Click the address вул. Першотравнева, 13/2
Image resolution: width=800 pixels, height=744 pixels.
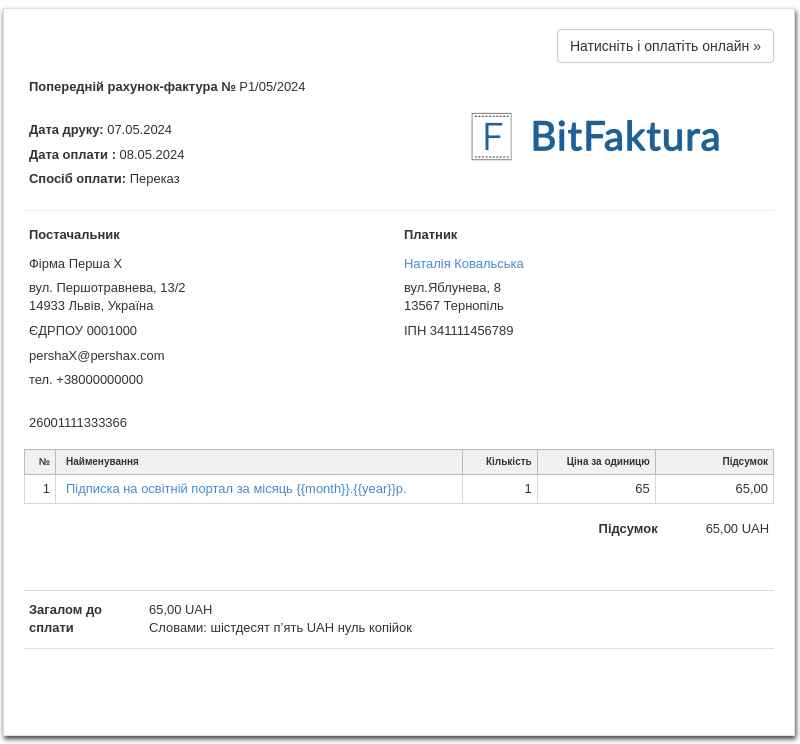[107, 288]
